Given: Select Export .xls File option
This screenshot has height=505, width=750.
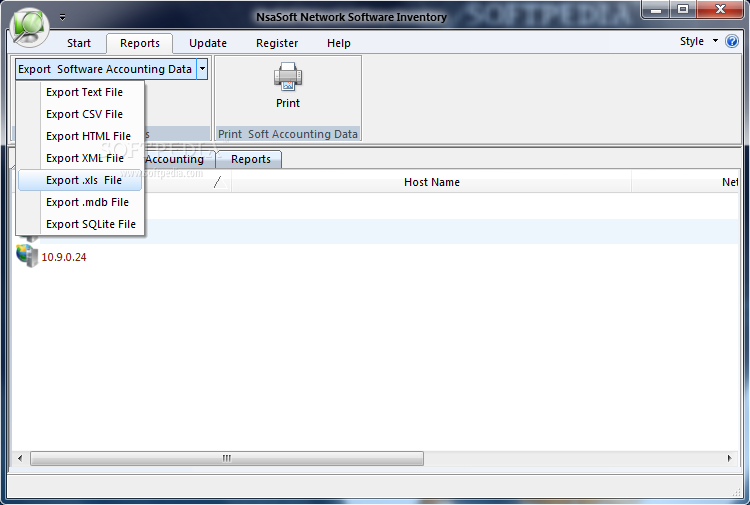Looking at the screenshot, I should (x=80, y=180).
